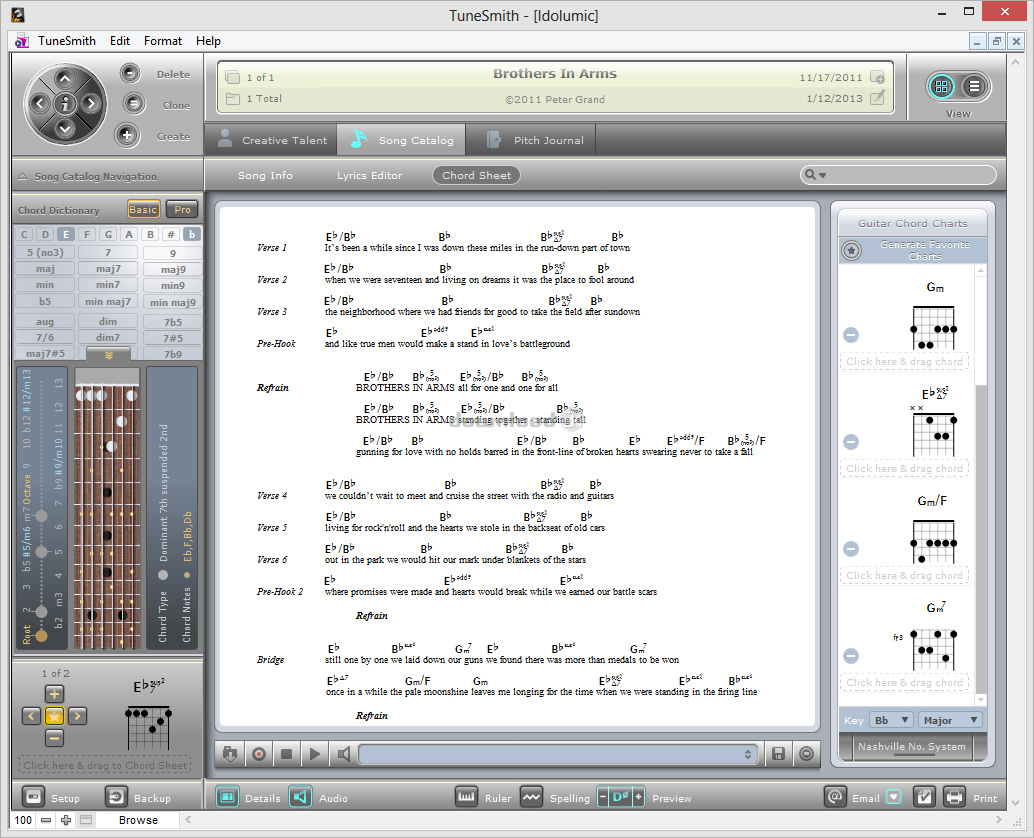
Task: Open the Major scale dropdown
Action: 950,720
